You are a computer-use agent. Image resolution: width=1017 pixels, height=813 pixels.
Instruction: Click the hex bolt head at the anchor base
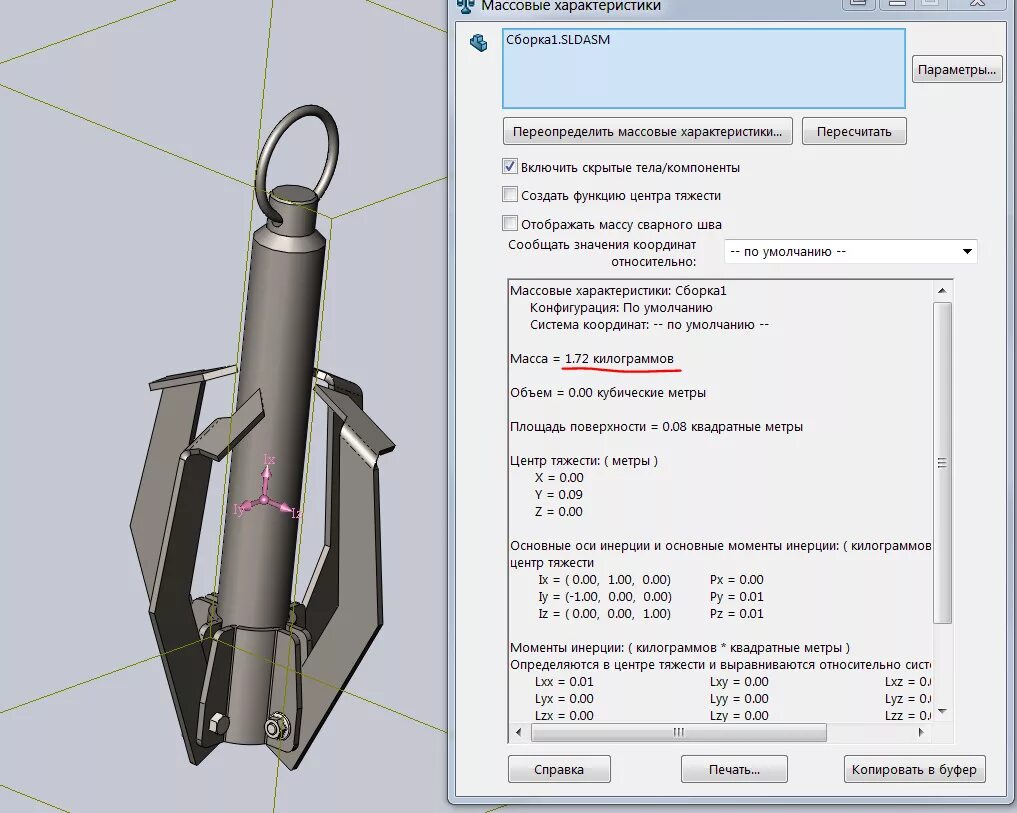(217, 722)
